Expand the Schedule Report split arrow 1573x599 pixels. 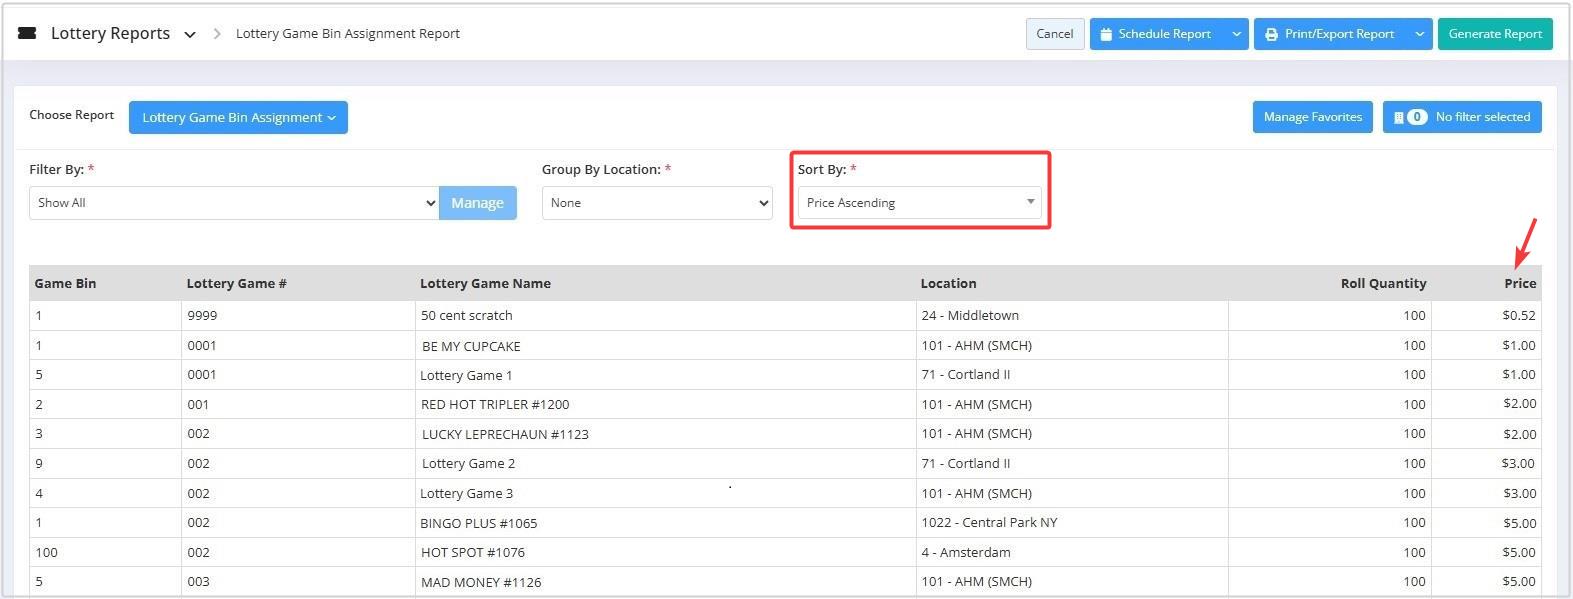[x=1236, y=34]
